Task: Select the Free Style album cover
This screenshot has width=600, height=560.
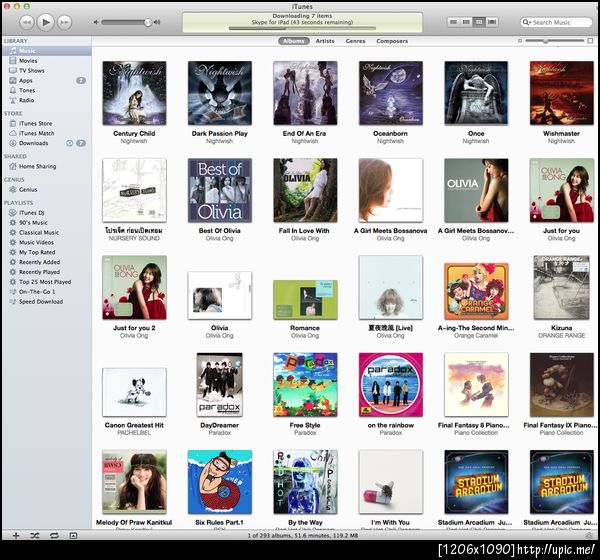Action: click(x=305, y=385)
